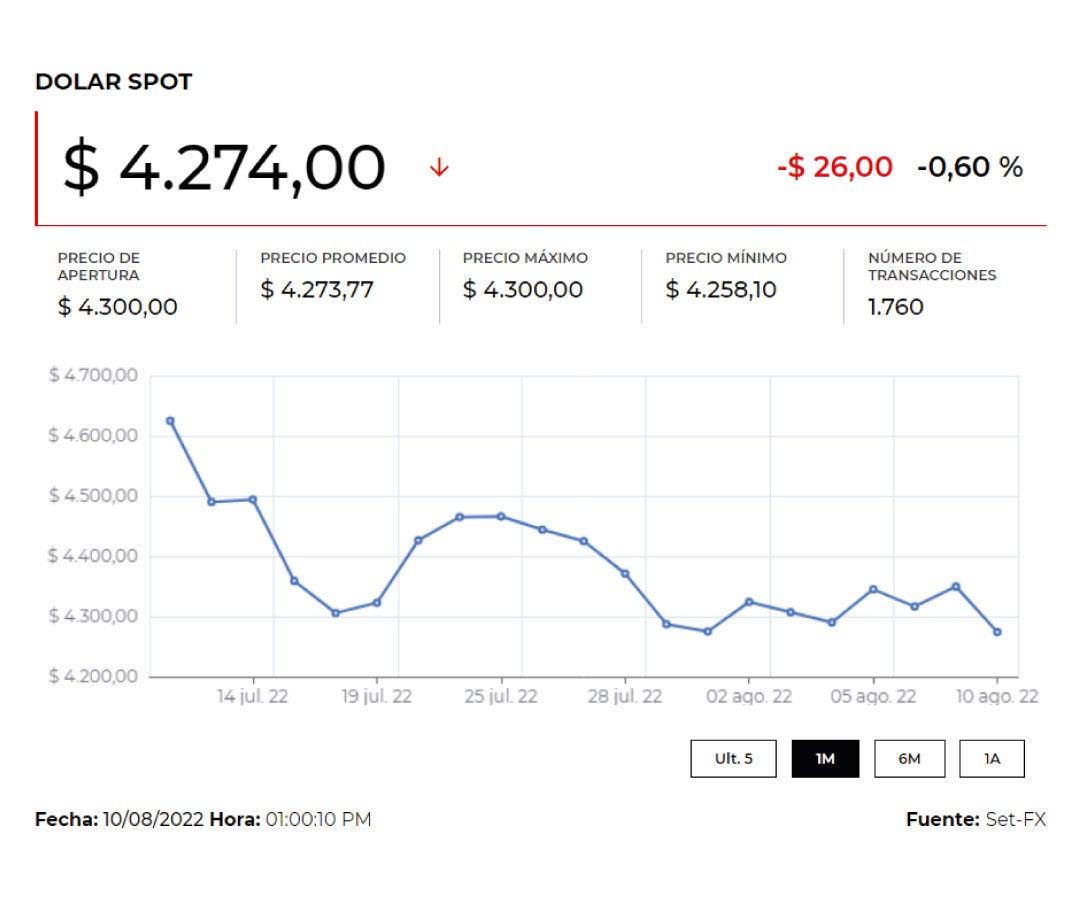Select data point above 25 jul. 22
This screenshot has height=900, width=1080.
(501, 516)
